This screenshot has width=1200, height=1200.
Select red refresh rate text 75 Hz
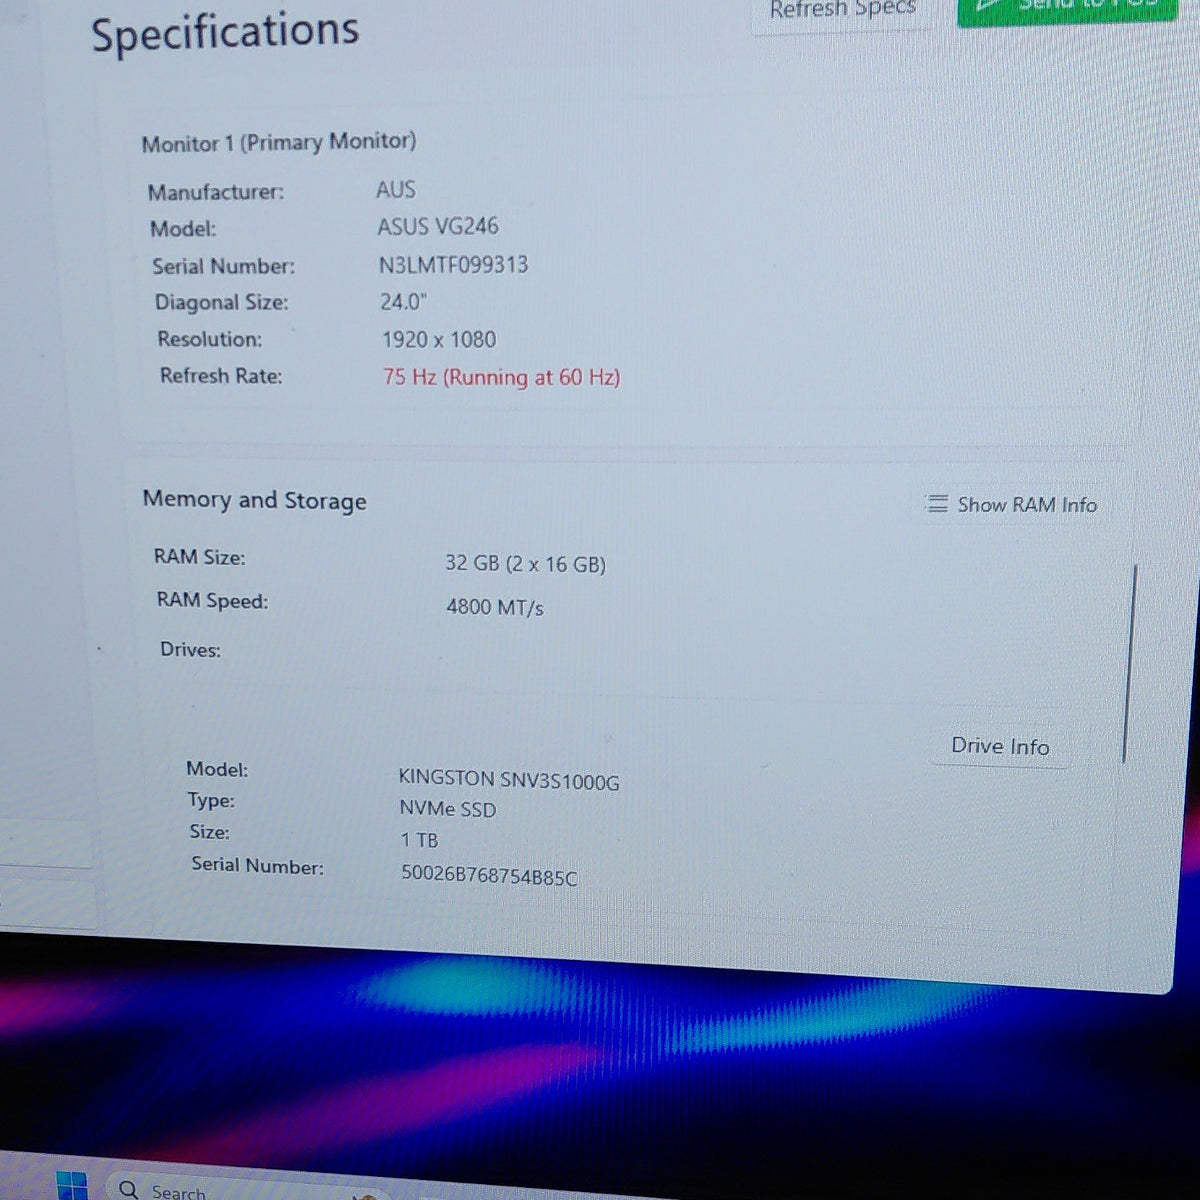click(502, 378)
